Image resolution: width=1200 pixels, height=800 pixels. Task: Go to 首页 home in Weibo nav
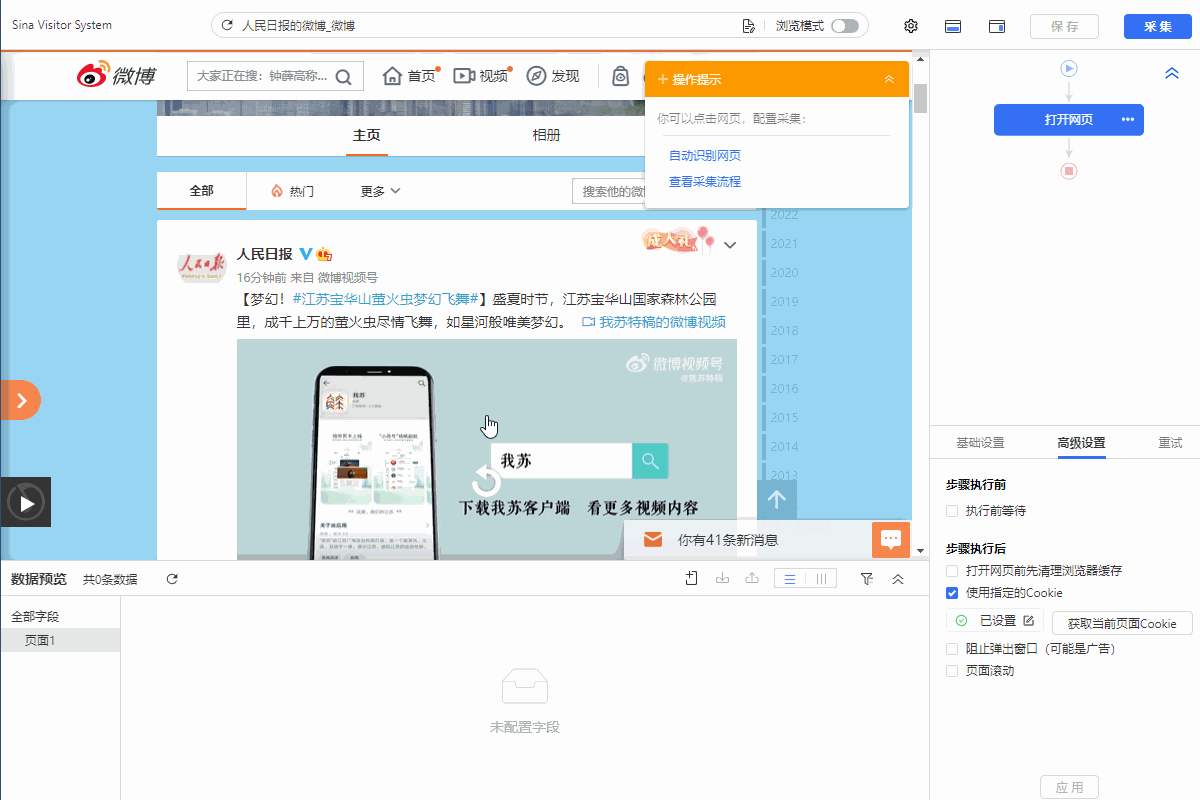pos(410,76)
